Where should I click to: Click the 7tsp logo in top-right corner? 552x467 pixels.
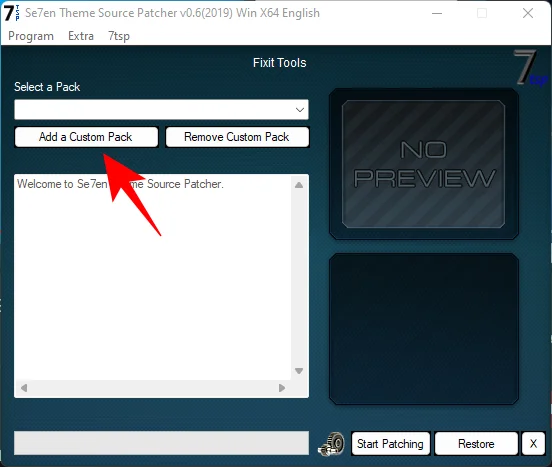(x=530, y=68)
